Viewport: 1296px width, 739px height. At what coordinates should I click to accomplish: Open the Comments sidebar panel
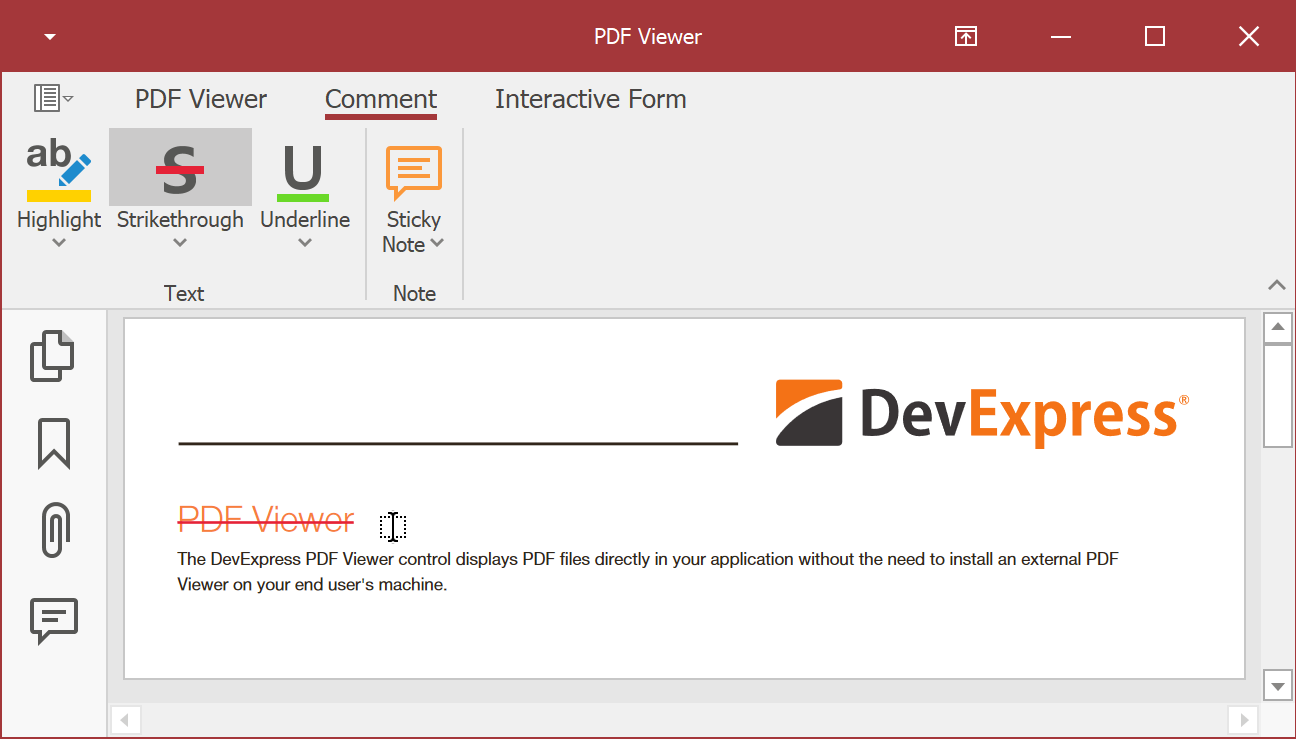click(x=53, y=620)
